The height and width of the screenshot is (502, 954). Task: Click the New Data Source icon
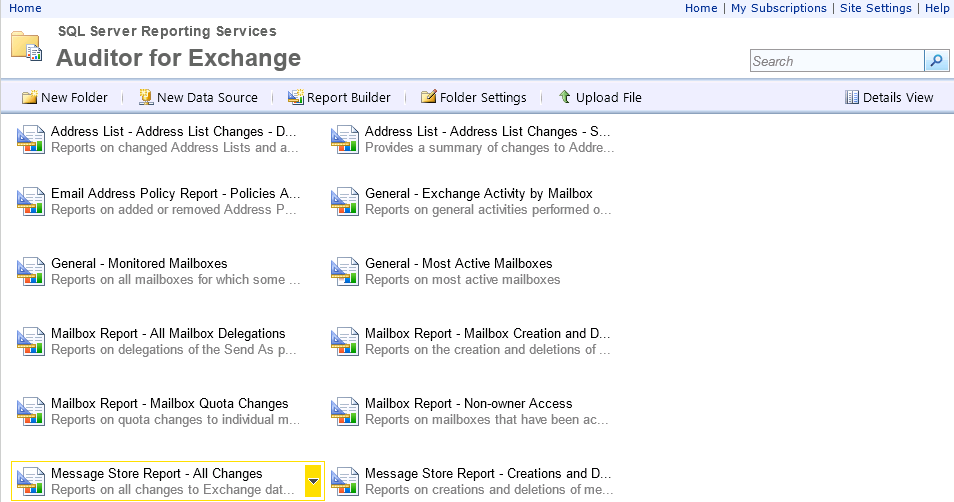point(145,97)
